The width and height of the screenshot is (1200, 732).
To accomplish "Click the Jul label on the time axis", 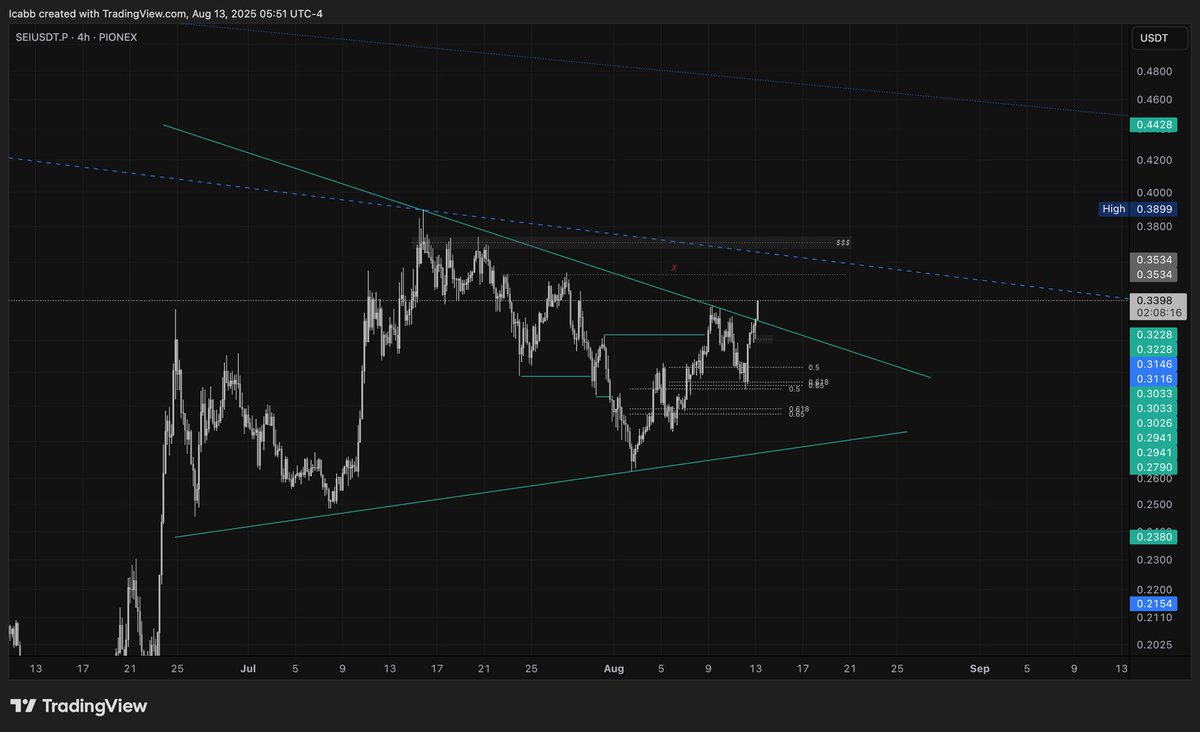I will pyautogui.click(x=249, y=668).
